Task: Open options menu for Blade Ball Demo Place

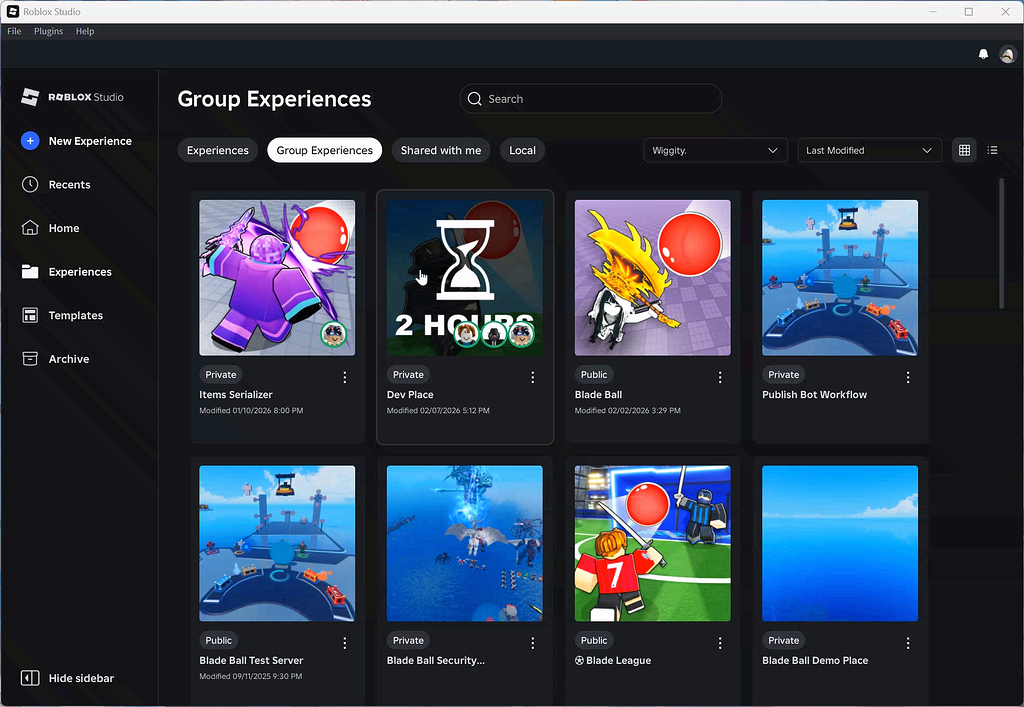Action: click(908, 643)
